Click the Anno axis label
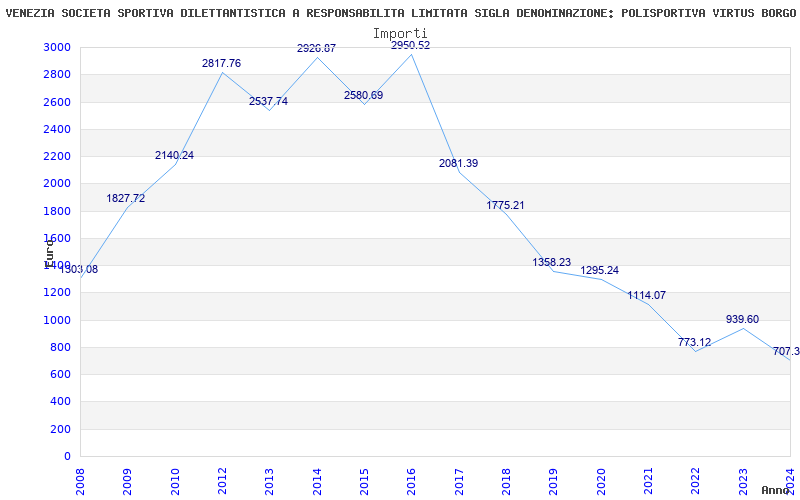 coord(775,490)
